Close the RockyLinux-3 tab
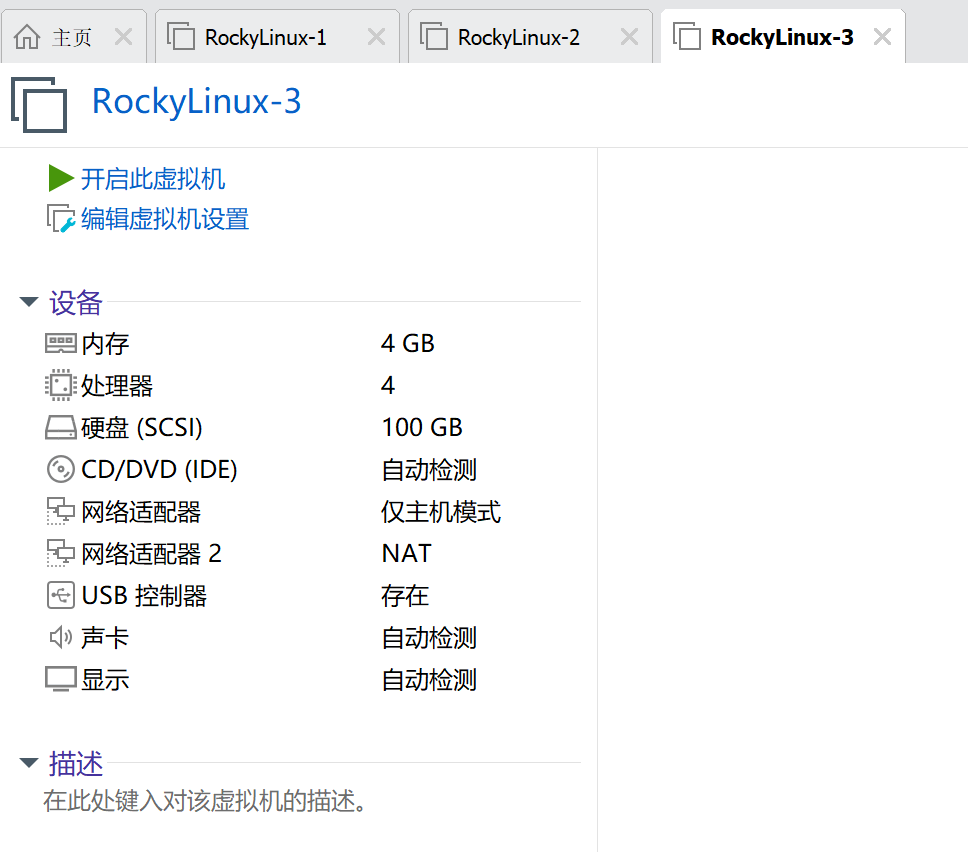Image resolution: width=968 pixels, height=852 pixels. click(882, 37)
